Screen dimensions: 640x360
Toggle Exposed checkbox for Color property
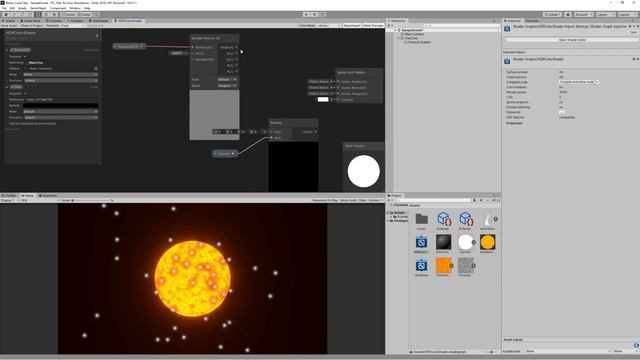point(25,93)
